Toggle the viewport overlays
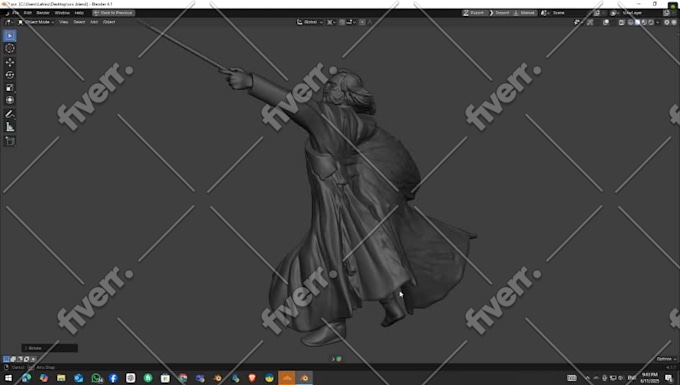The height and width of the screenshot is (385, 680). 605,22
